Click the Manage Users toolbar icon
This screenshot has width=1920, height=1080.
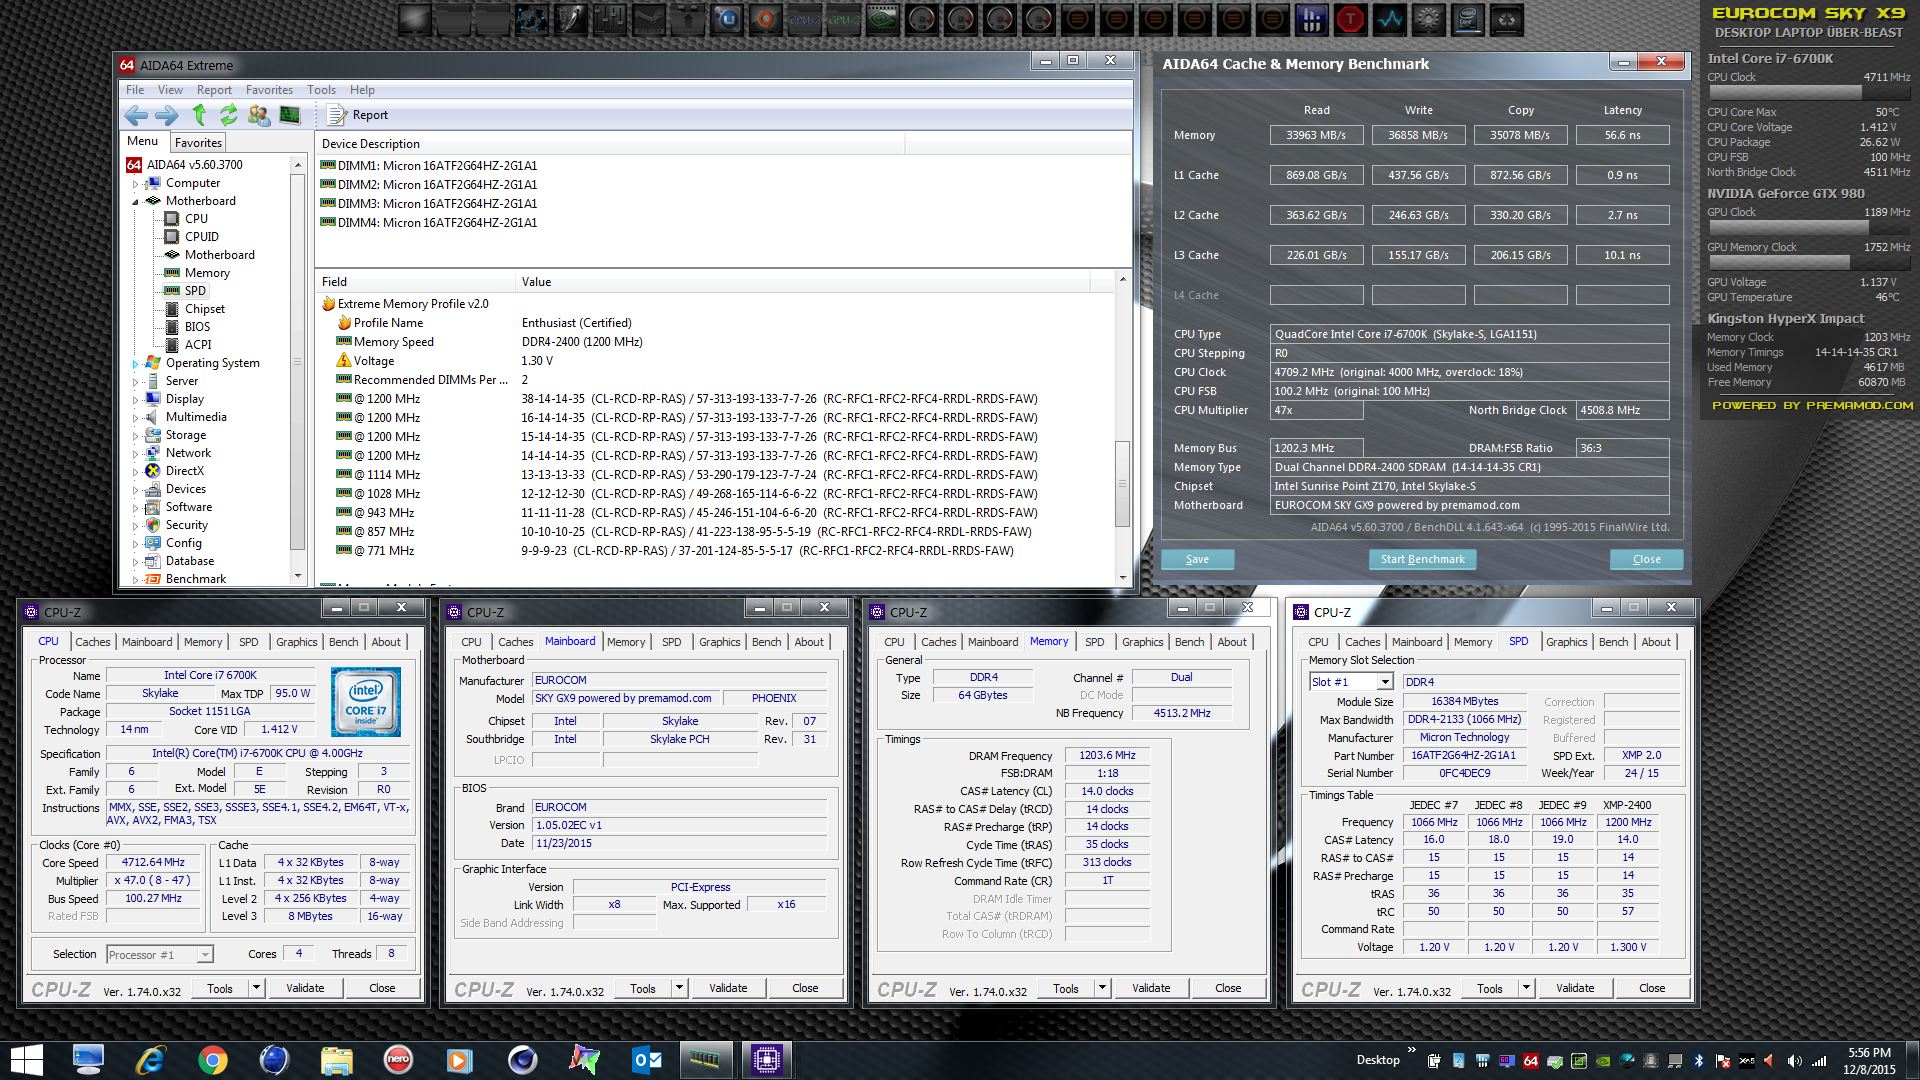pyautogui.click(x=259, y=115)
